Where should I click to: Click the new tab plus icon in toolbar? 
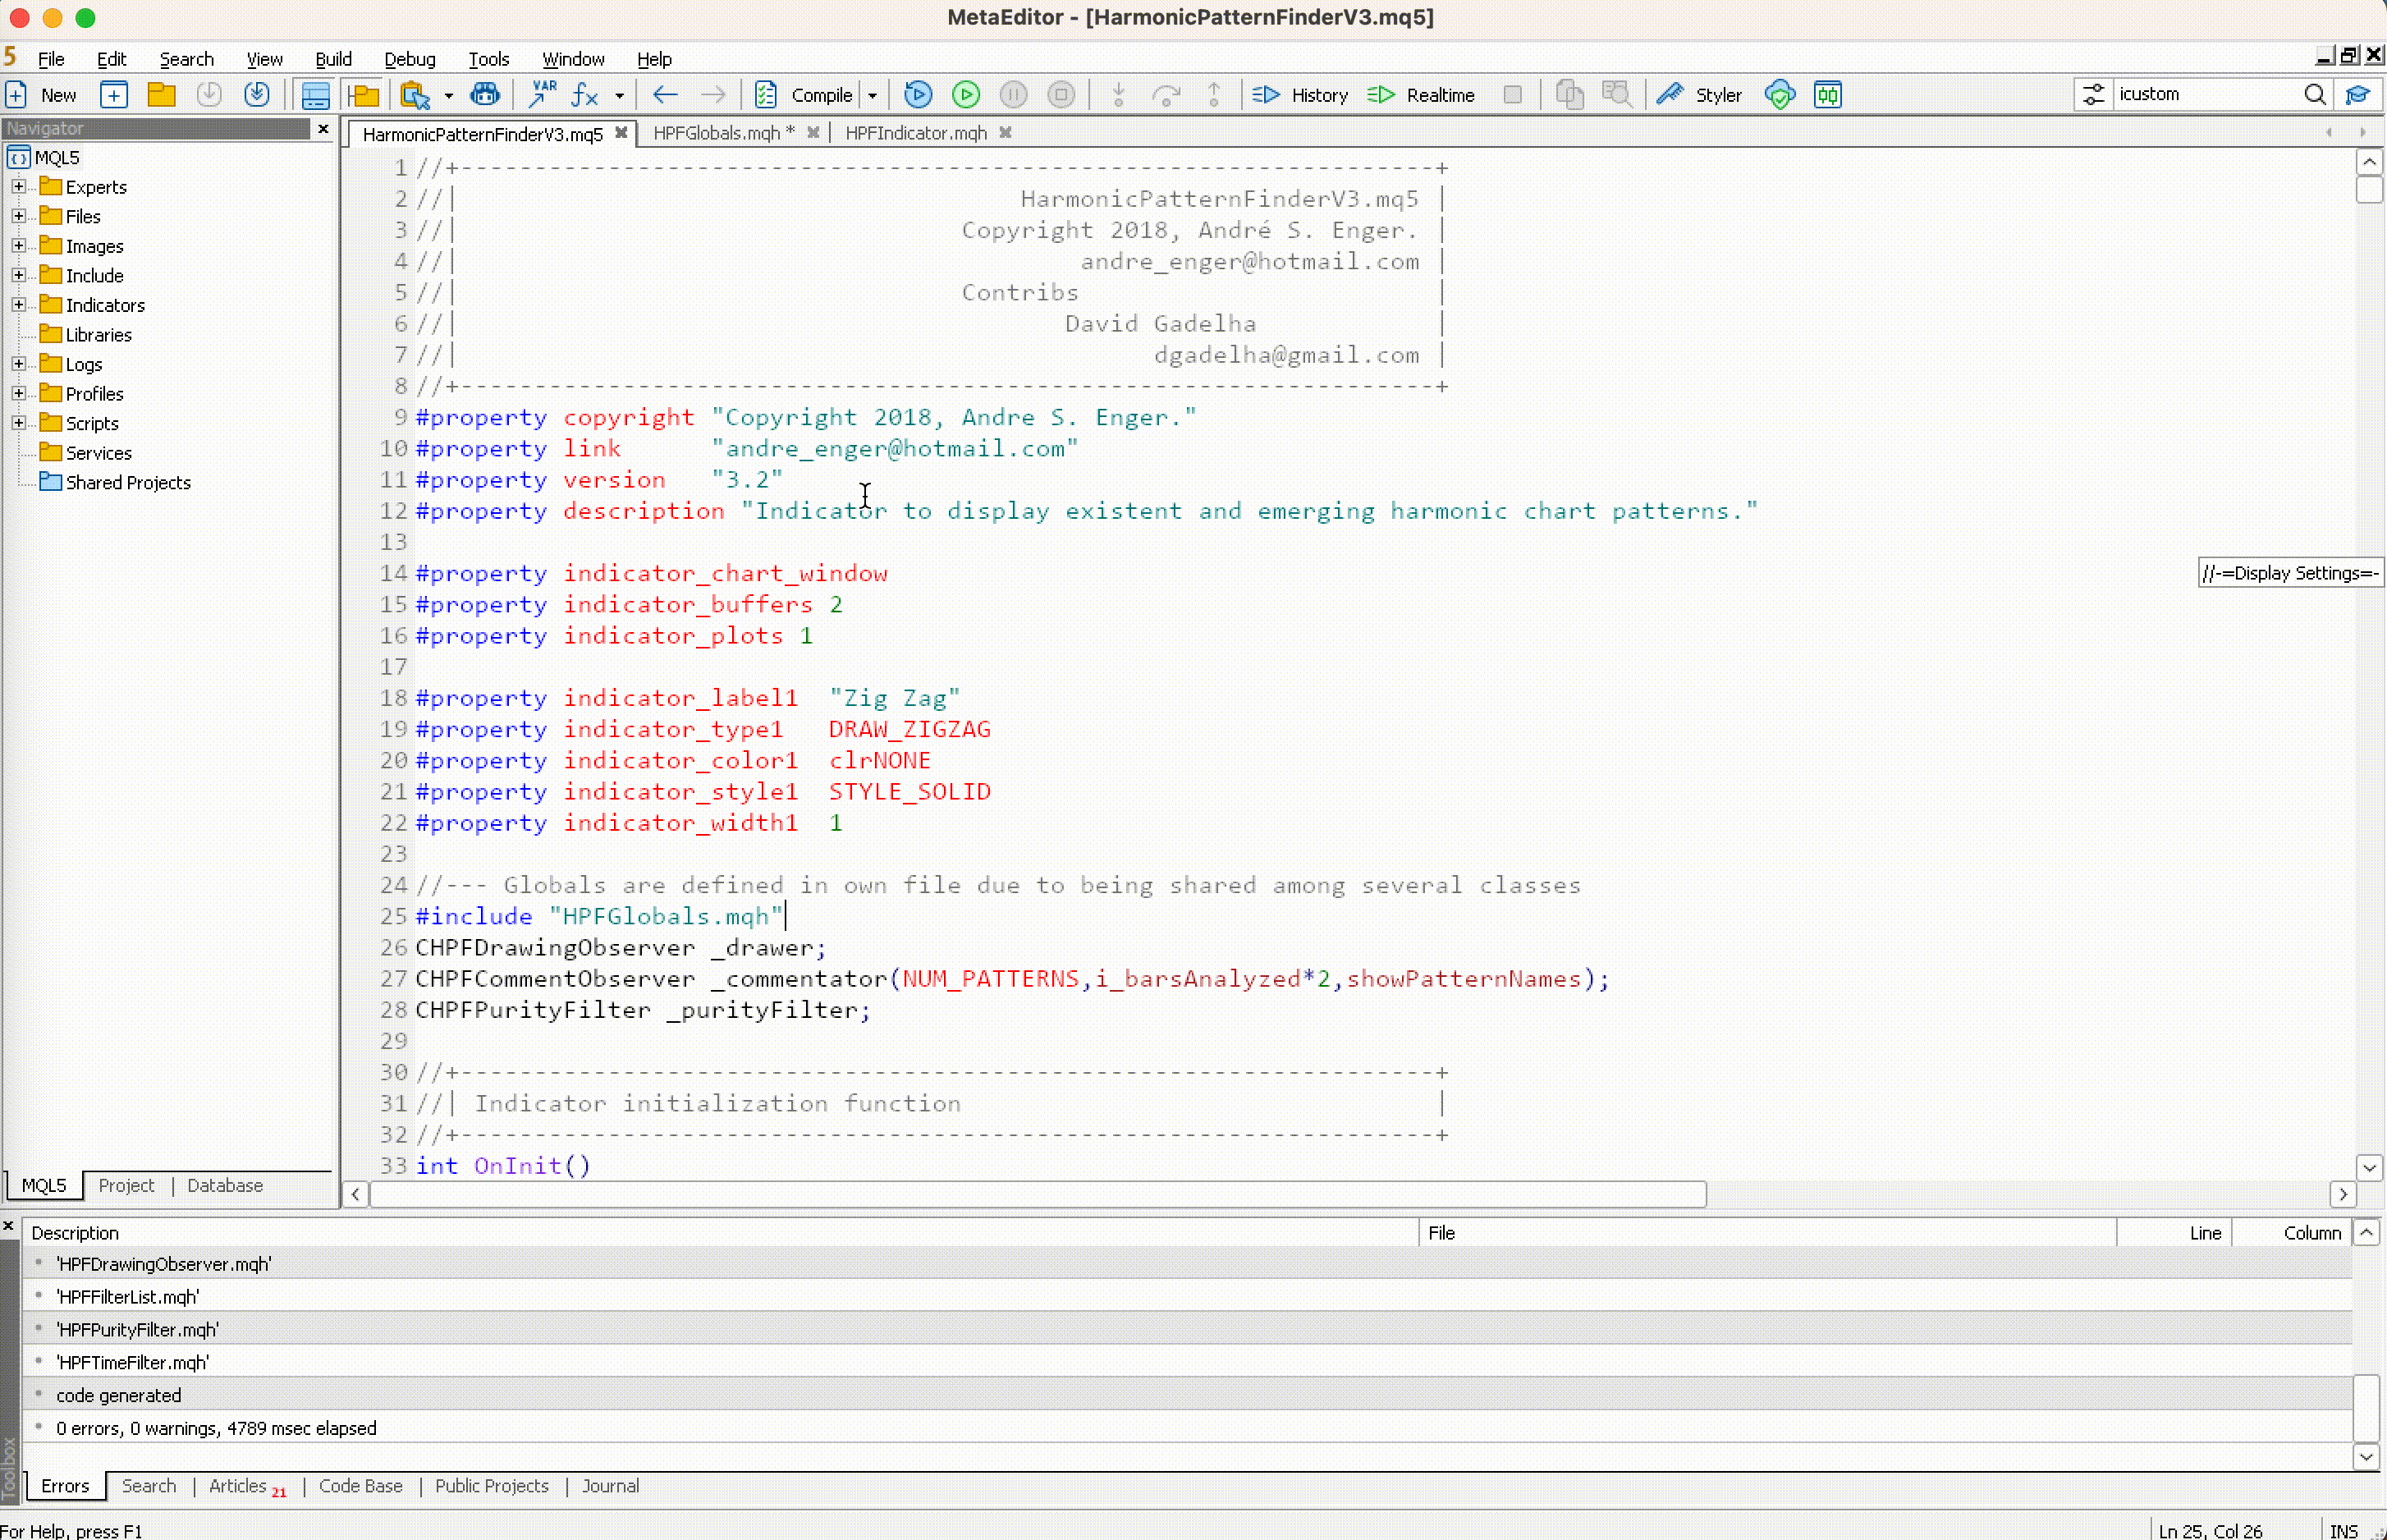pyautogui.click(x=114, y=95)
